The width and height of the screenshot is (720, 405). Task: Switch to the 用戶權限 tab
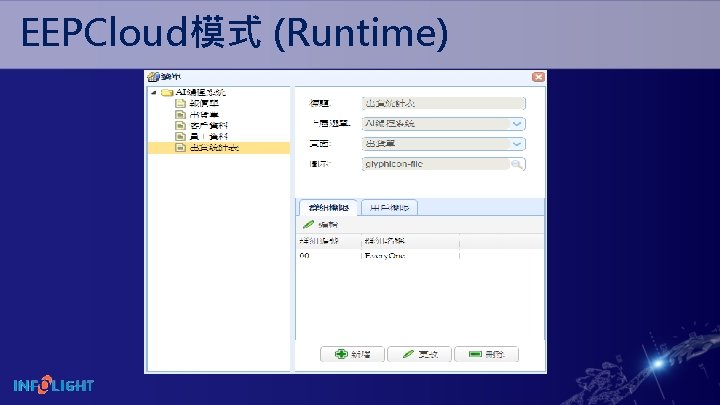pos(389,208)
